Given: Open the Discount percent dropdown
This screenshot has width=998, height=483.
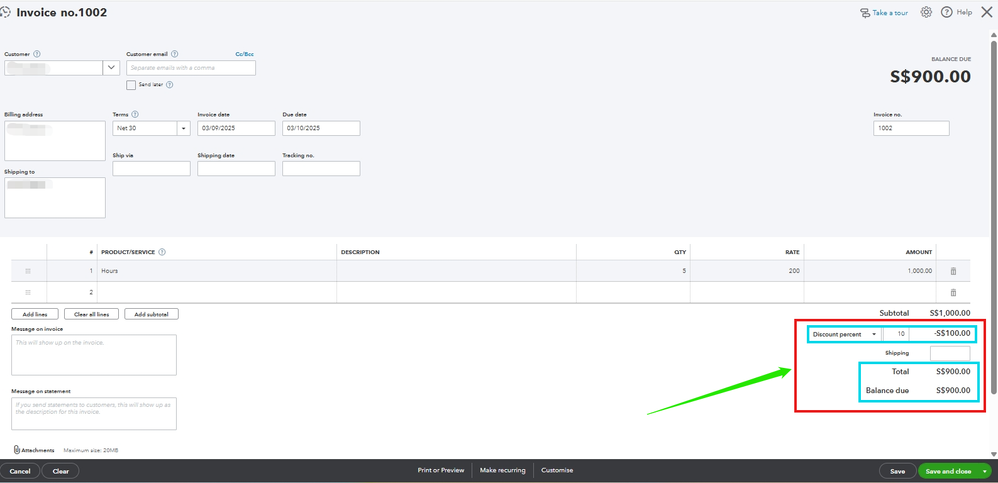Looking at the screenshot, I should pos(875,334).
